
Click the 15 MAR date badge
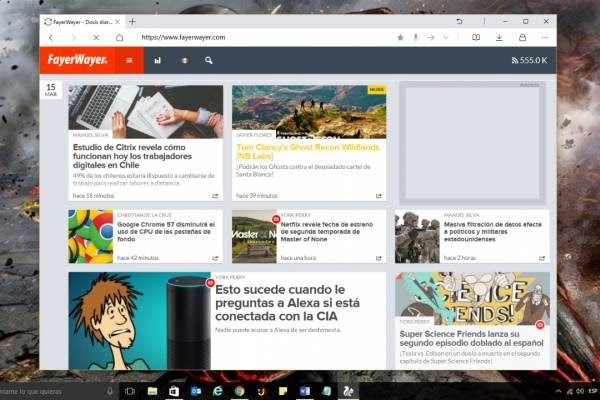click(x=51, y=90)
